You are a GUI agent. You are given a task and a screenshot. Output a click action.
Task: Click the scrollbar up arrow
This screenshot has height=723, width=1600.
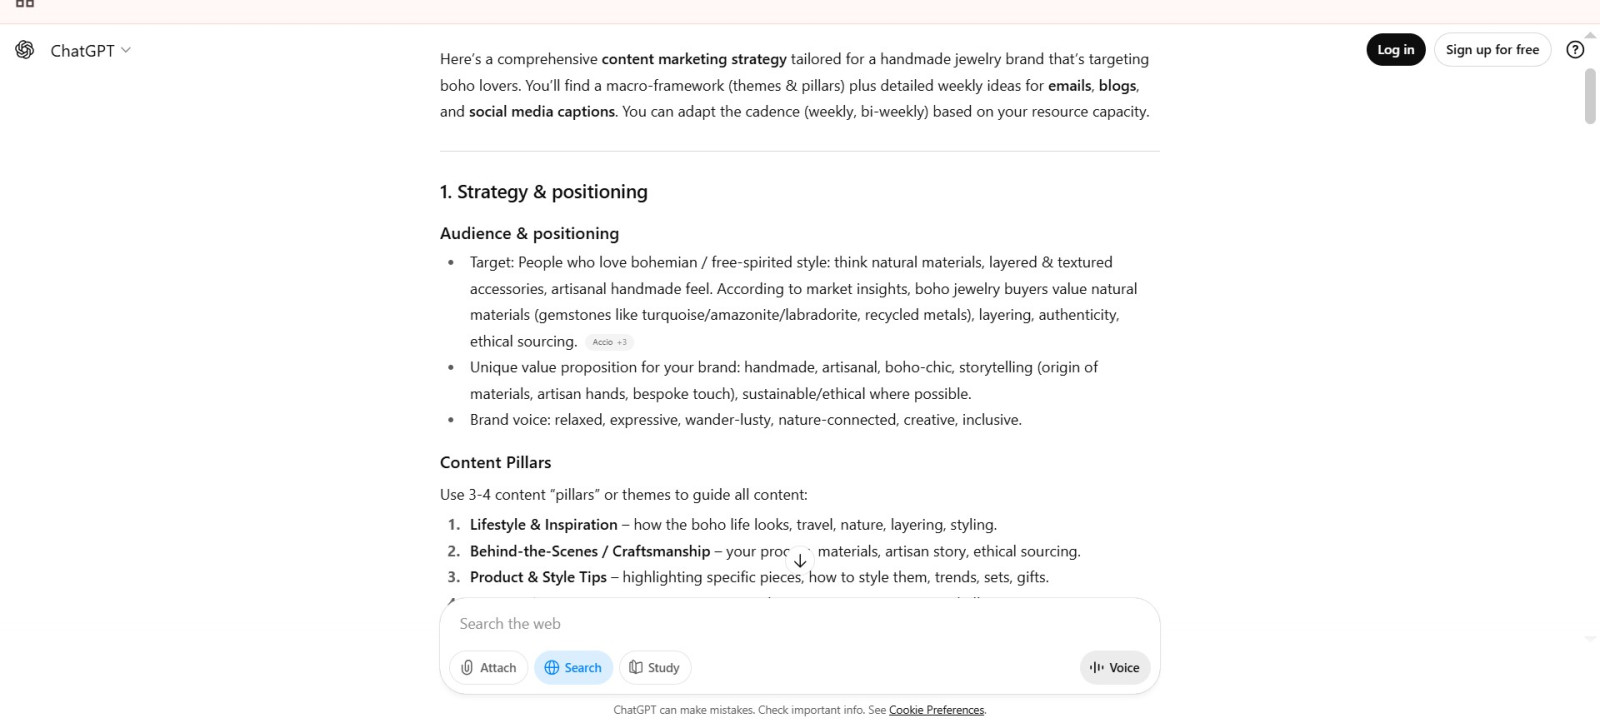point(1590,35)
